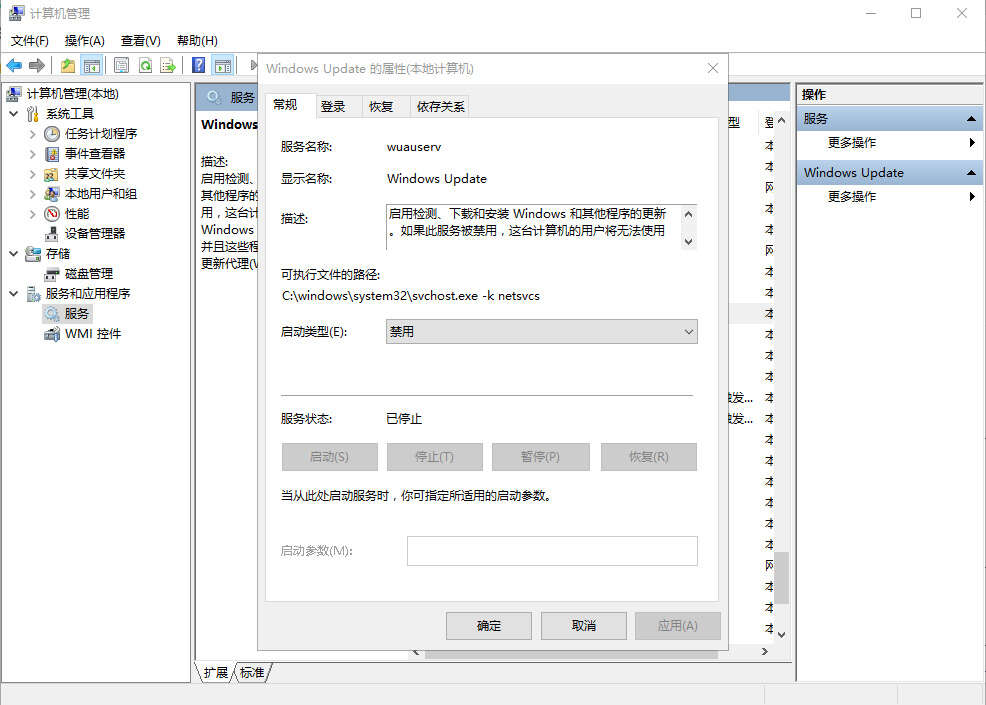The width and height of the screenshot is (986, 705).
Task: Open the 帮助(H) menu
Action: click(197, 41)
